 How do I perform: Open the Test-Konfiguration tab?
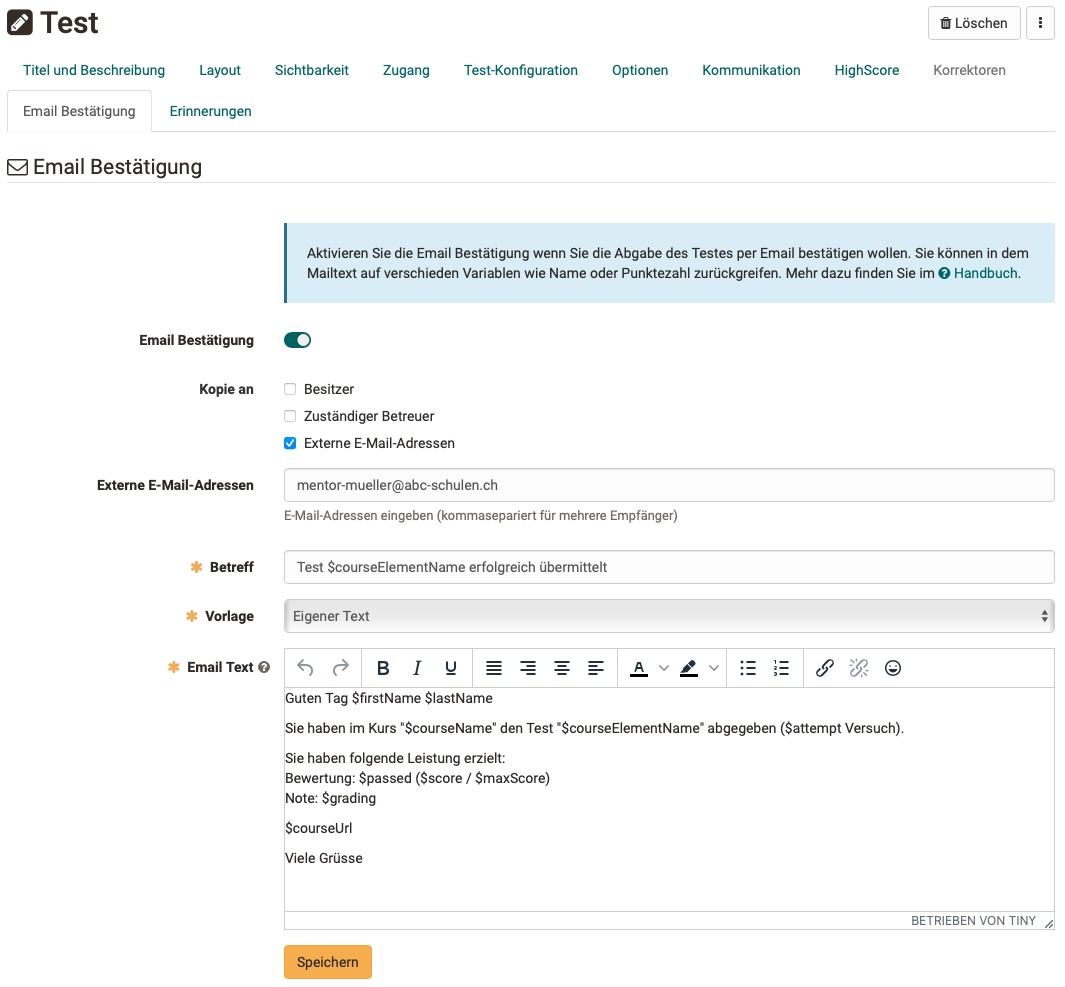(520, 70)
